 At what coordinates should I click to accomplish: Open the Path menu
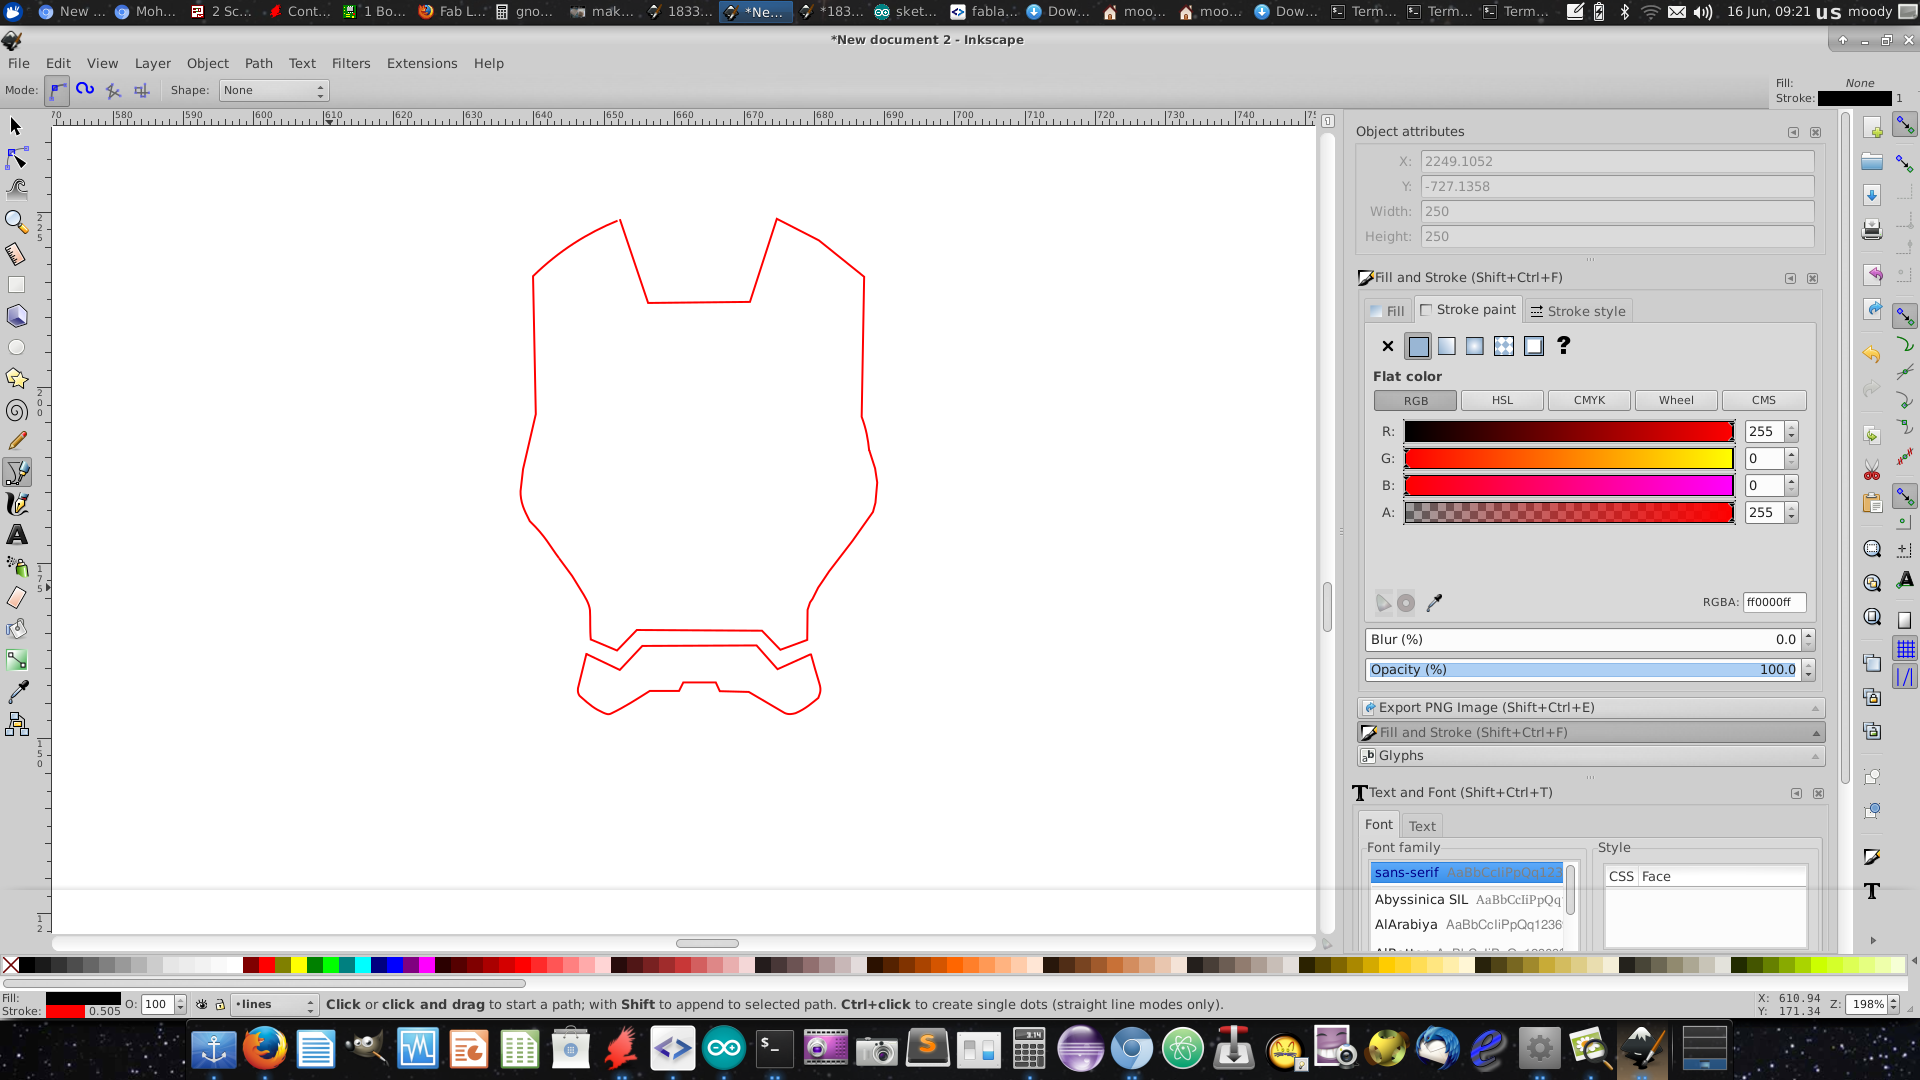259,63
